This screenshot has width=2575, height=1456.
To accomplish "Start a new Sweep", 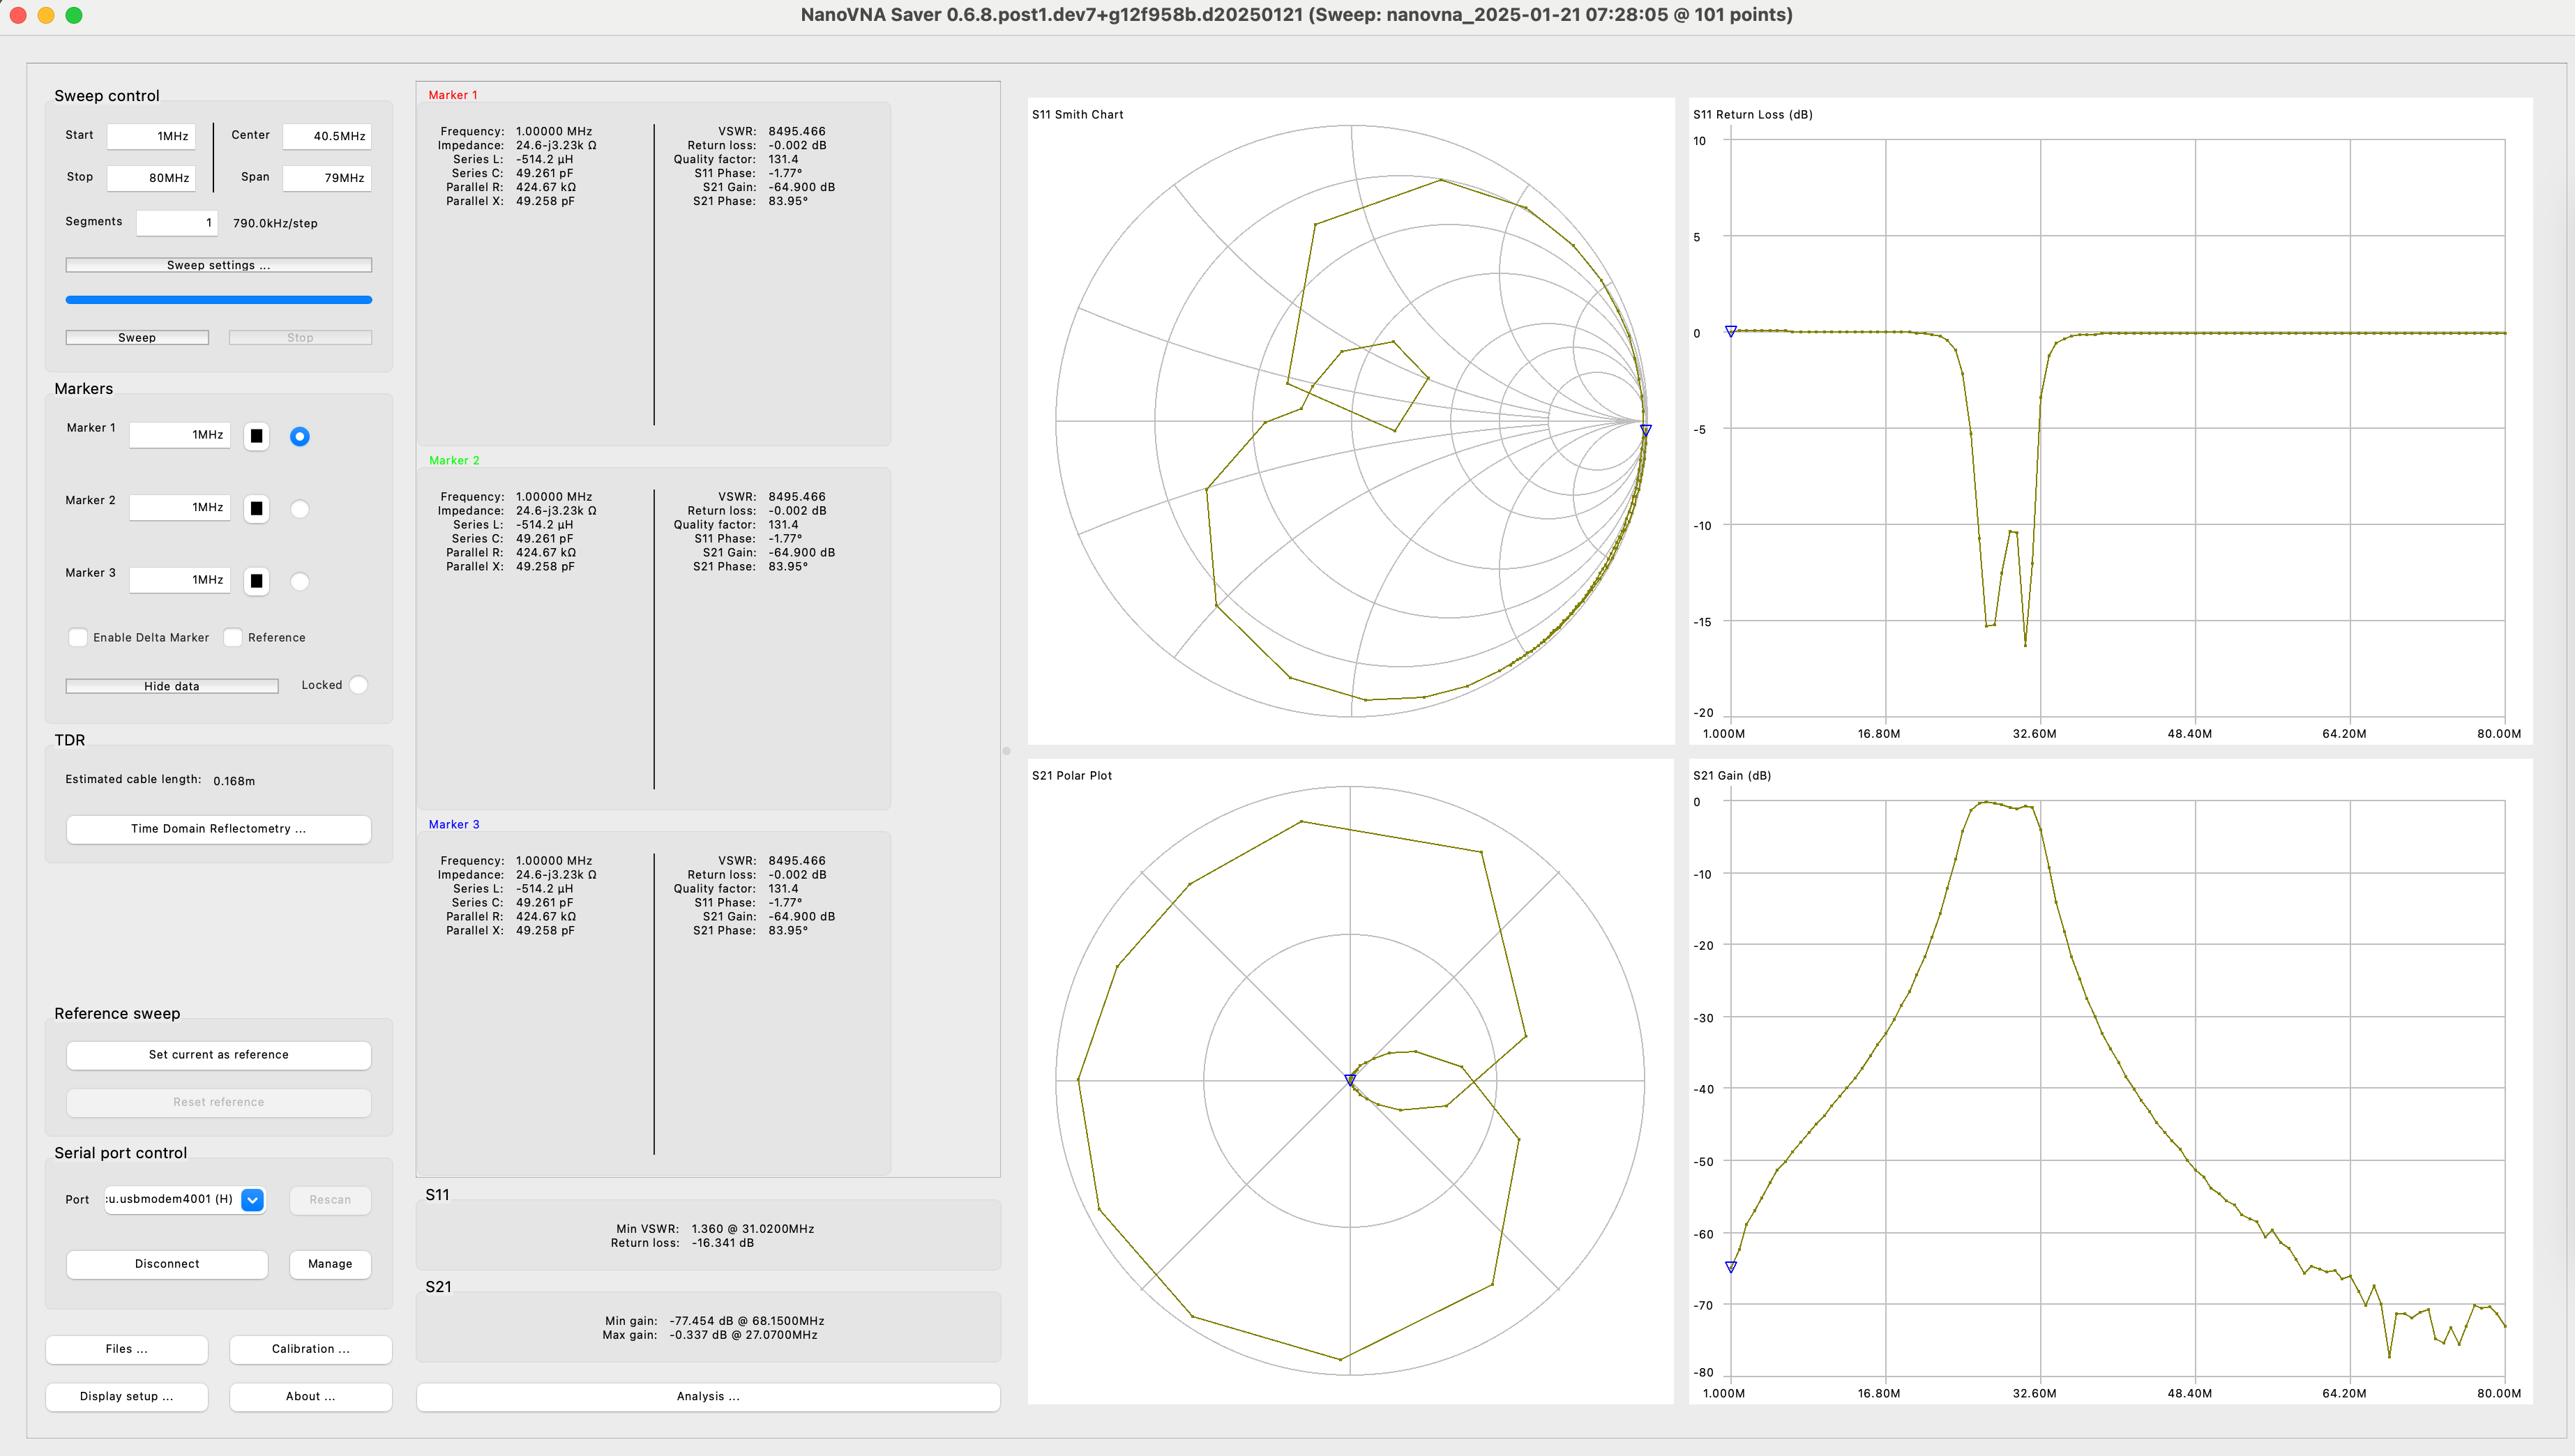I will tap(137, 338).
